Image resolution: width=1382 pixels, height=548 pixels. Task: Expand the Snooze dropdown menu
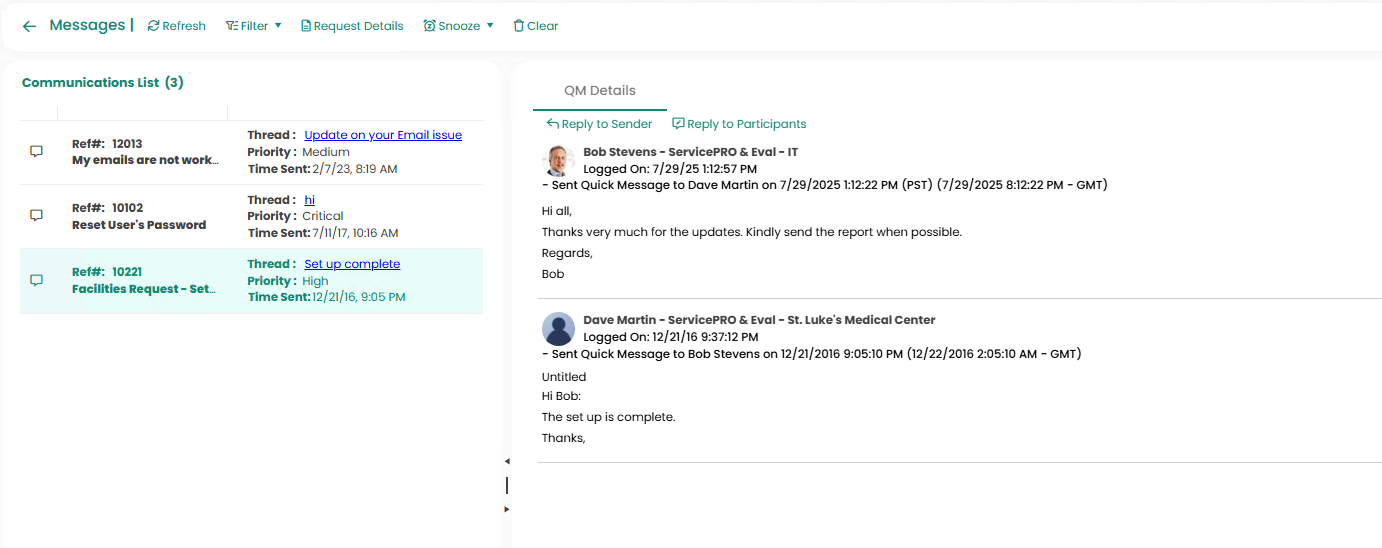pyautogui.click(x=458, y=26)
